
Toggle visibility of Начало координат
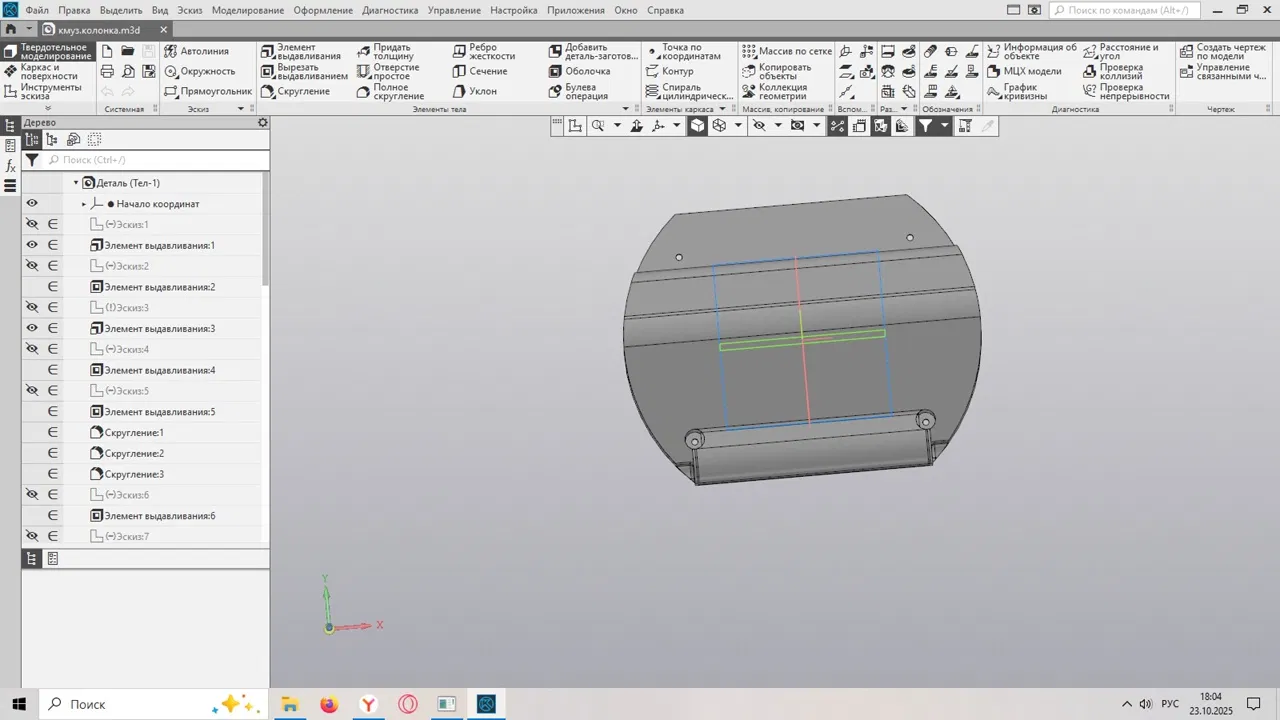pyautogui.click(x=32, y=204)
